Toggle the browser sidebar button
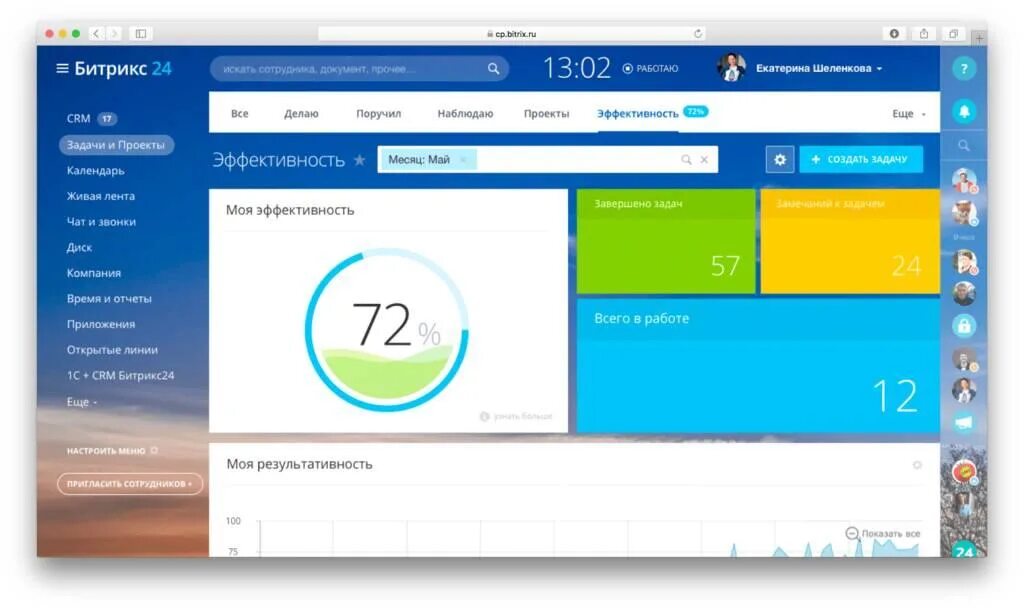Image resolution: width=1024 pixels, height=610 pixels. click(140, 33)
